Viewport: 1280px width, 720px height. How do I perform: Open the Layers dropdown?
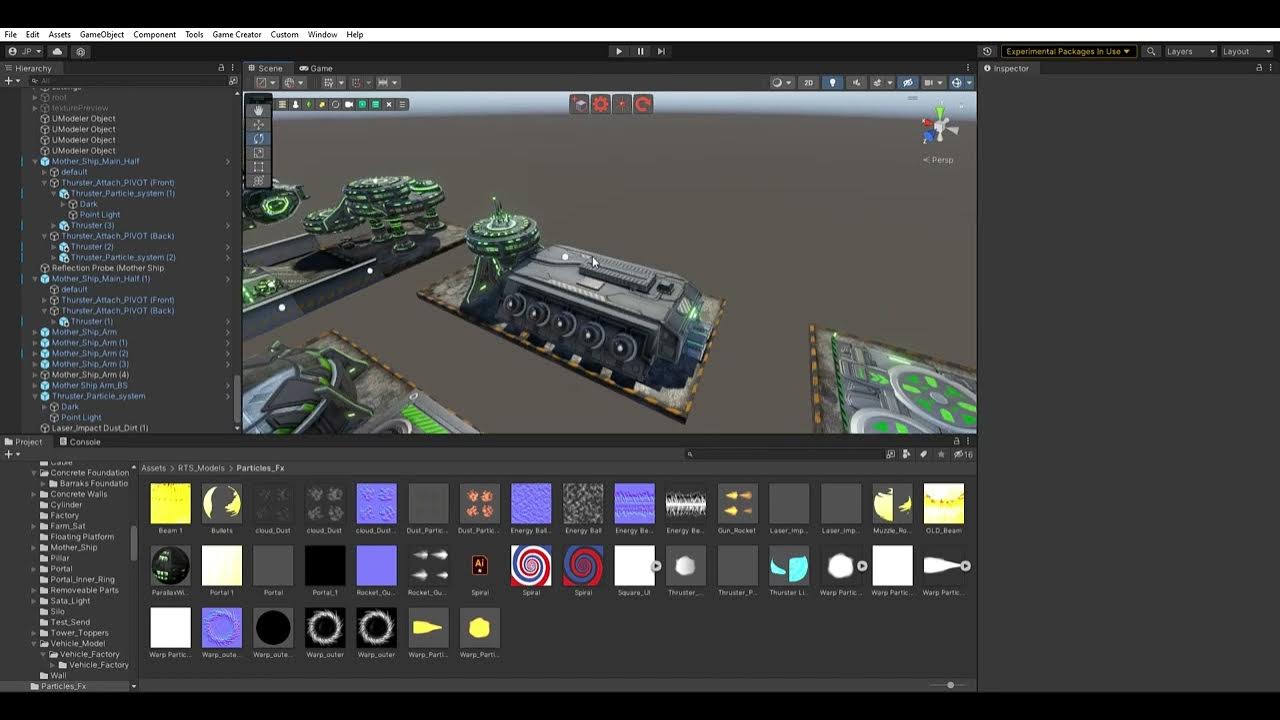(x=1190, y=51)
